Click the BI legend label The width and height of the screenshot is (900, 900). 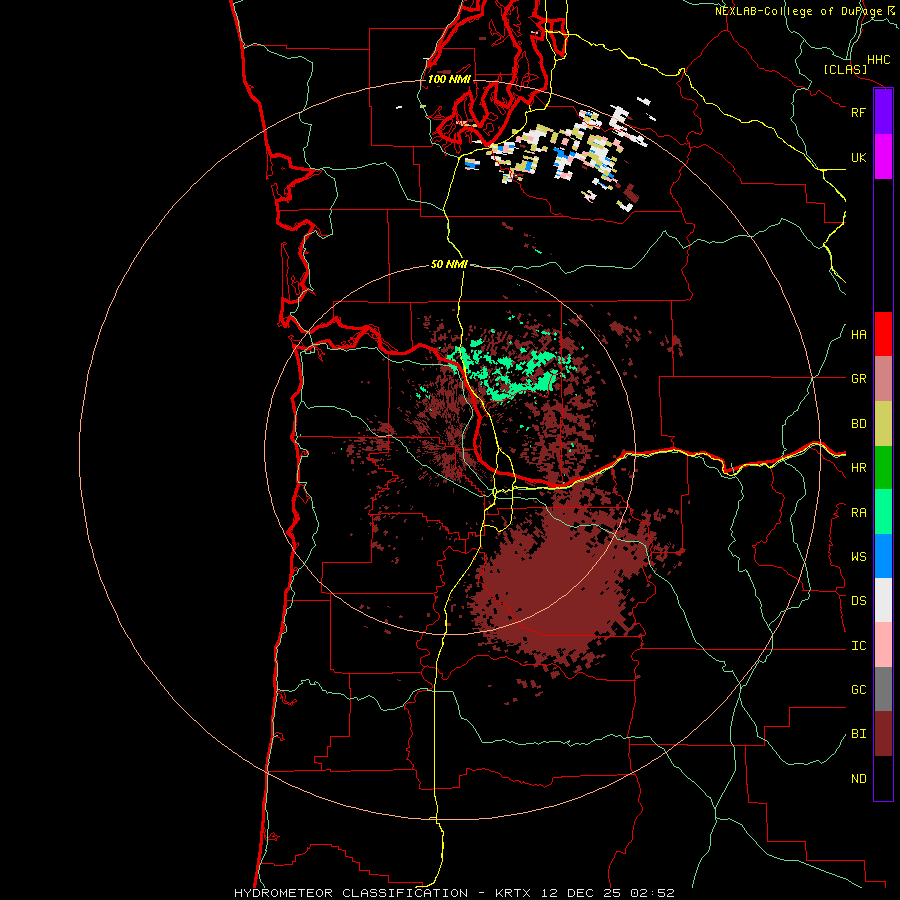pyautogui.click(x=858, y=734)
